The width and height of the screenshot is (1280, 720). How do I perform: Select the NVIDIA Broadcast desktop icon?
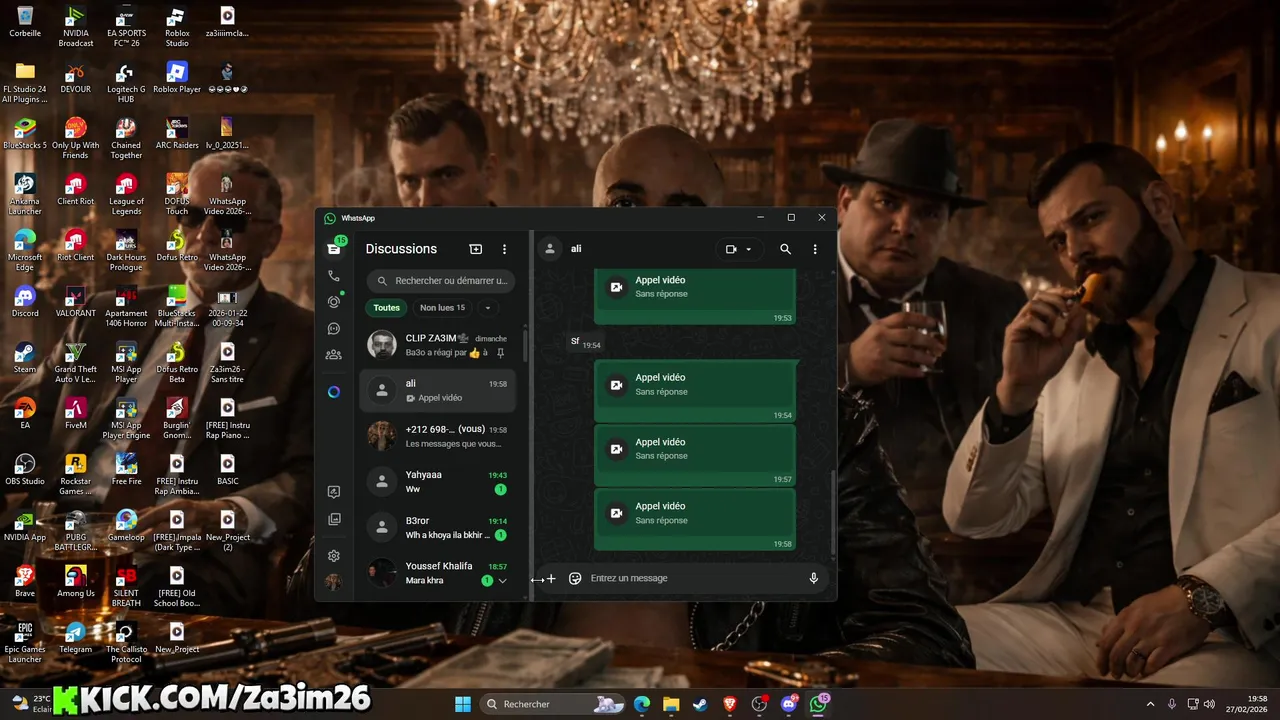tap(76, 26)
